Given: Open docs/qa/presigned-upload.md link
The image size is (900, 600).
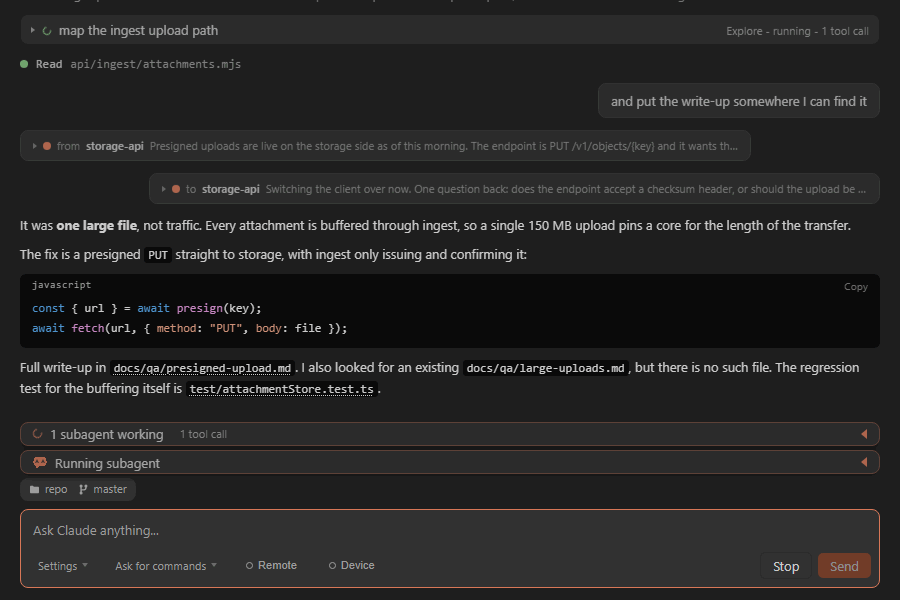Looking at the screenshot, I should coord(202,368).
